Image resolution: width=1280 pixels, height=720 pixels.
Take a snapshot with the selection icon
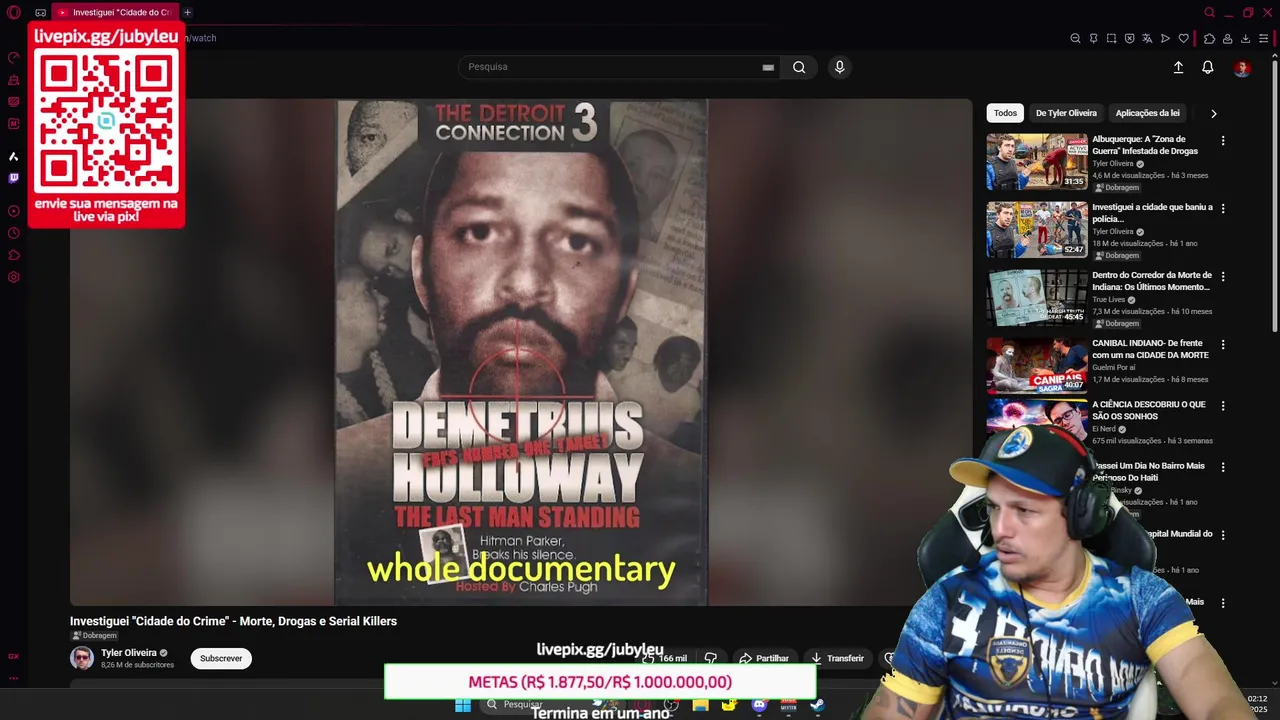1111,38
